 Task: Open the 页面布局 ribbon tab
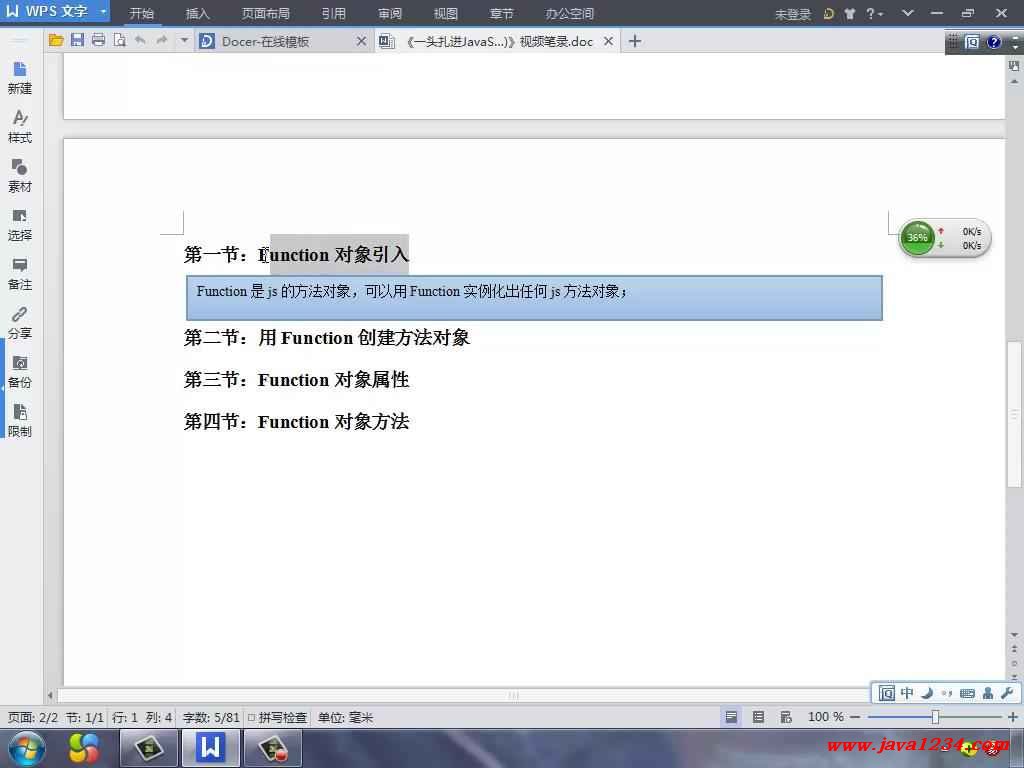click(265, 14)
